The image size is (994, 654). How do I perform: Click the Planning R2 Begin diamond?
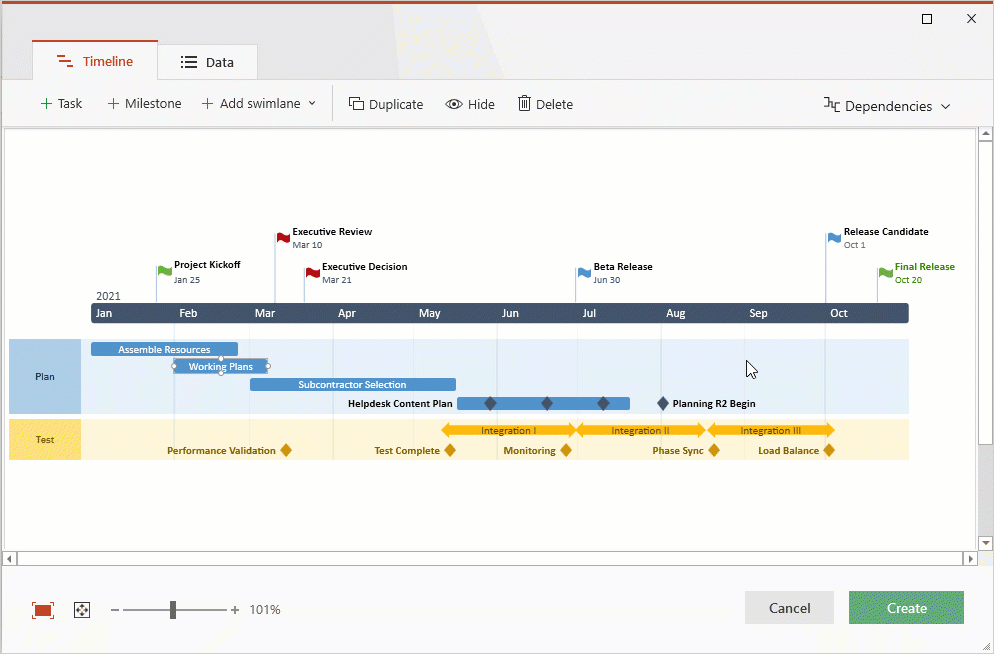click(663, 403)
